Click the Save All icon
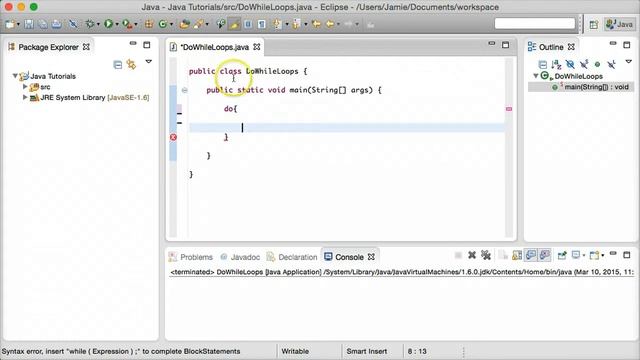Viewport: 640px width, 360px height. tap(42, 24)
